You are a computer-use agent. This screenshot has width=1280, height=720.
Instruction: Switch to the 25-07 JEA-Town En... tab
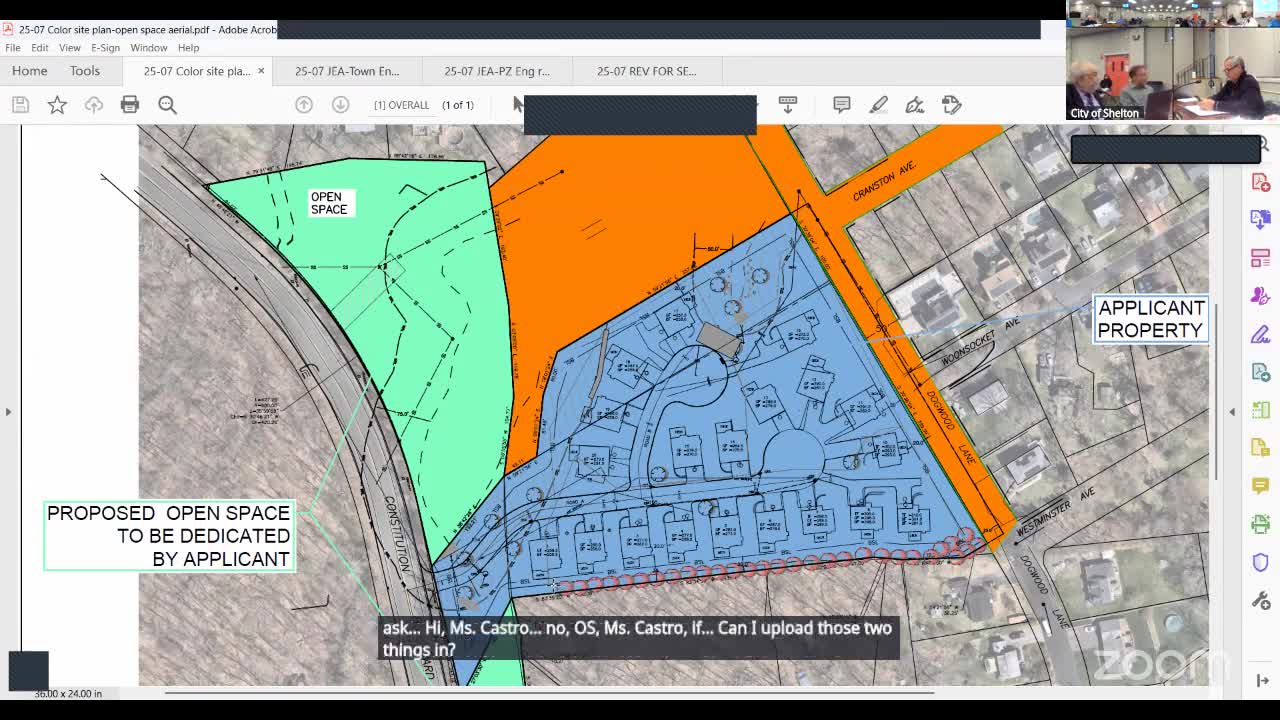347,71
